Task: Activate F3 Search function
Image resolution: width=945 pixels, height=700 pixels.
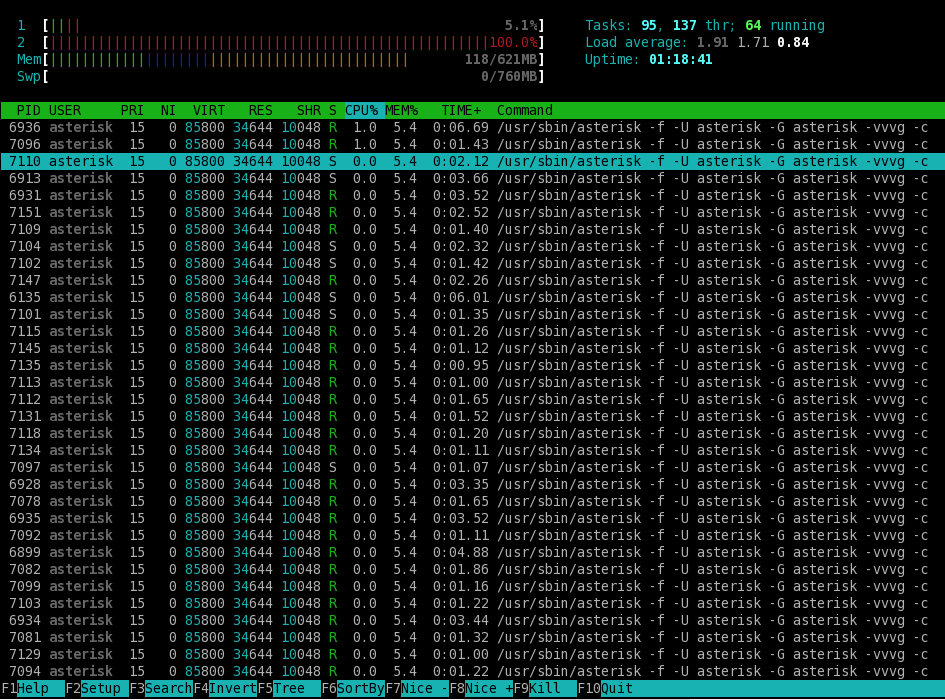Action: 168,689
